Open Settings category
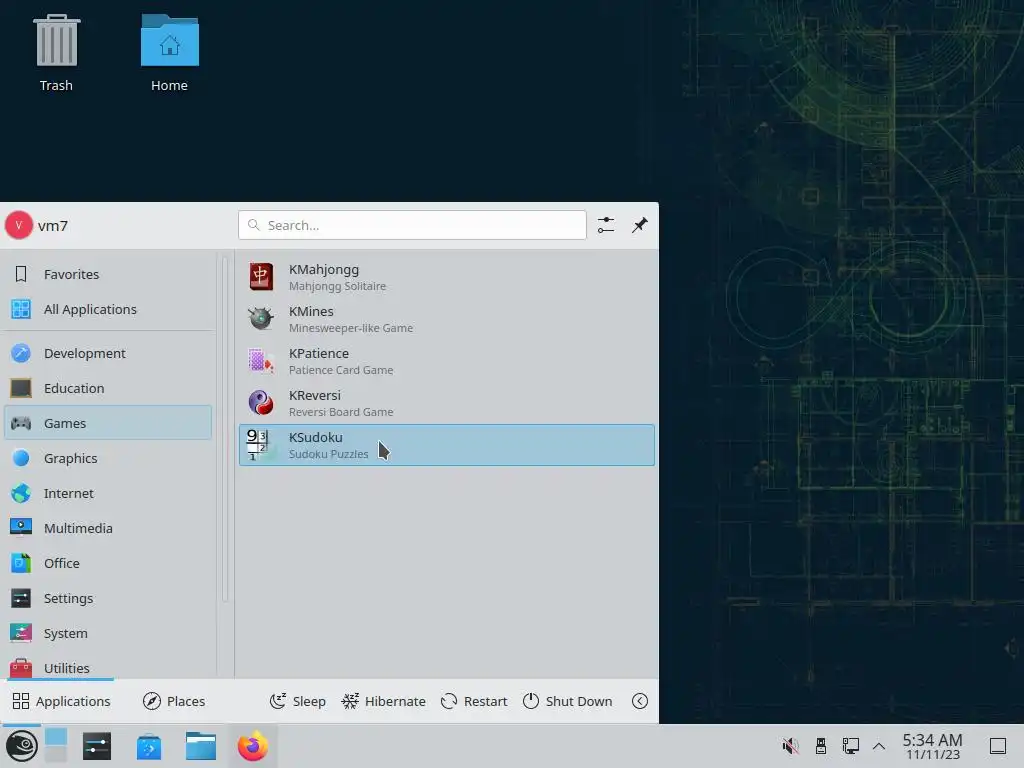Image resolution: width=1024 pixels, height=768 pixels. [108, 598]
